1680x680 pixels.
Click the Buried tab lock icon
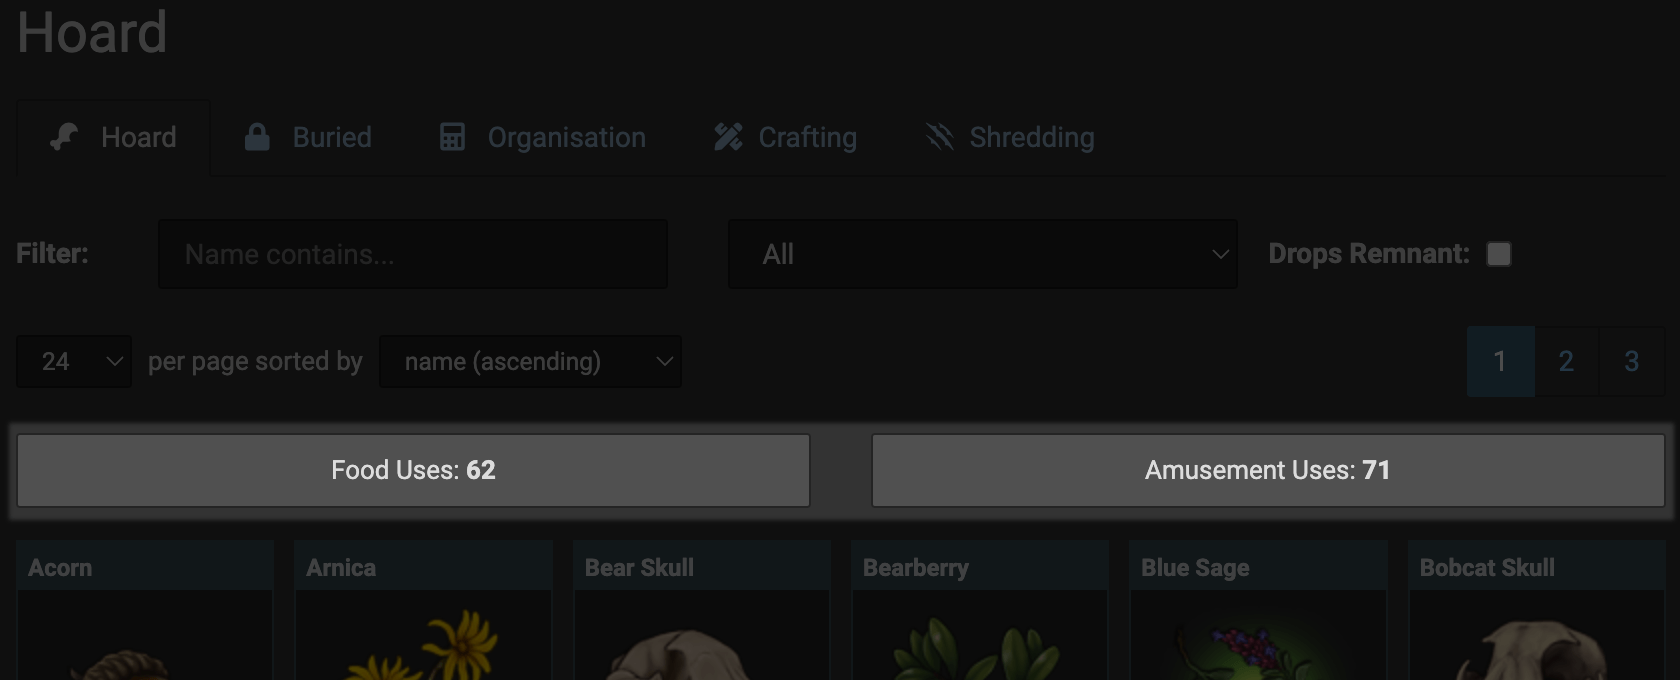(257, 137)
